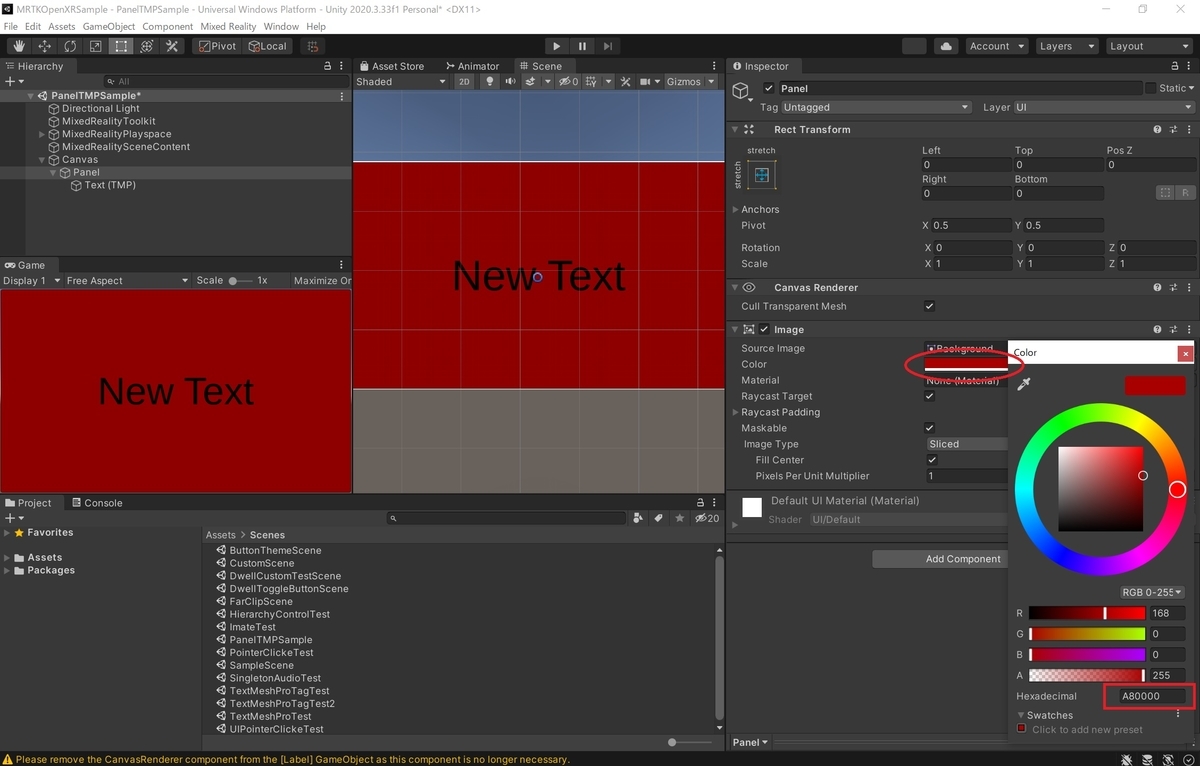
Task: Open scene camera settings icon
Action: pos(645,82)
